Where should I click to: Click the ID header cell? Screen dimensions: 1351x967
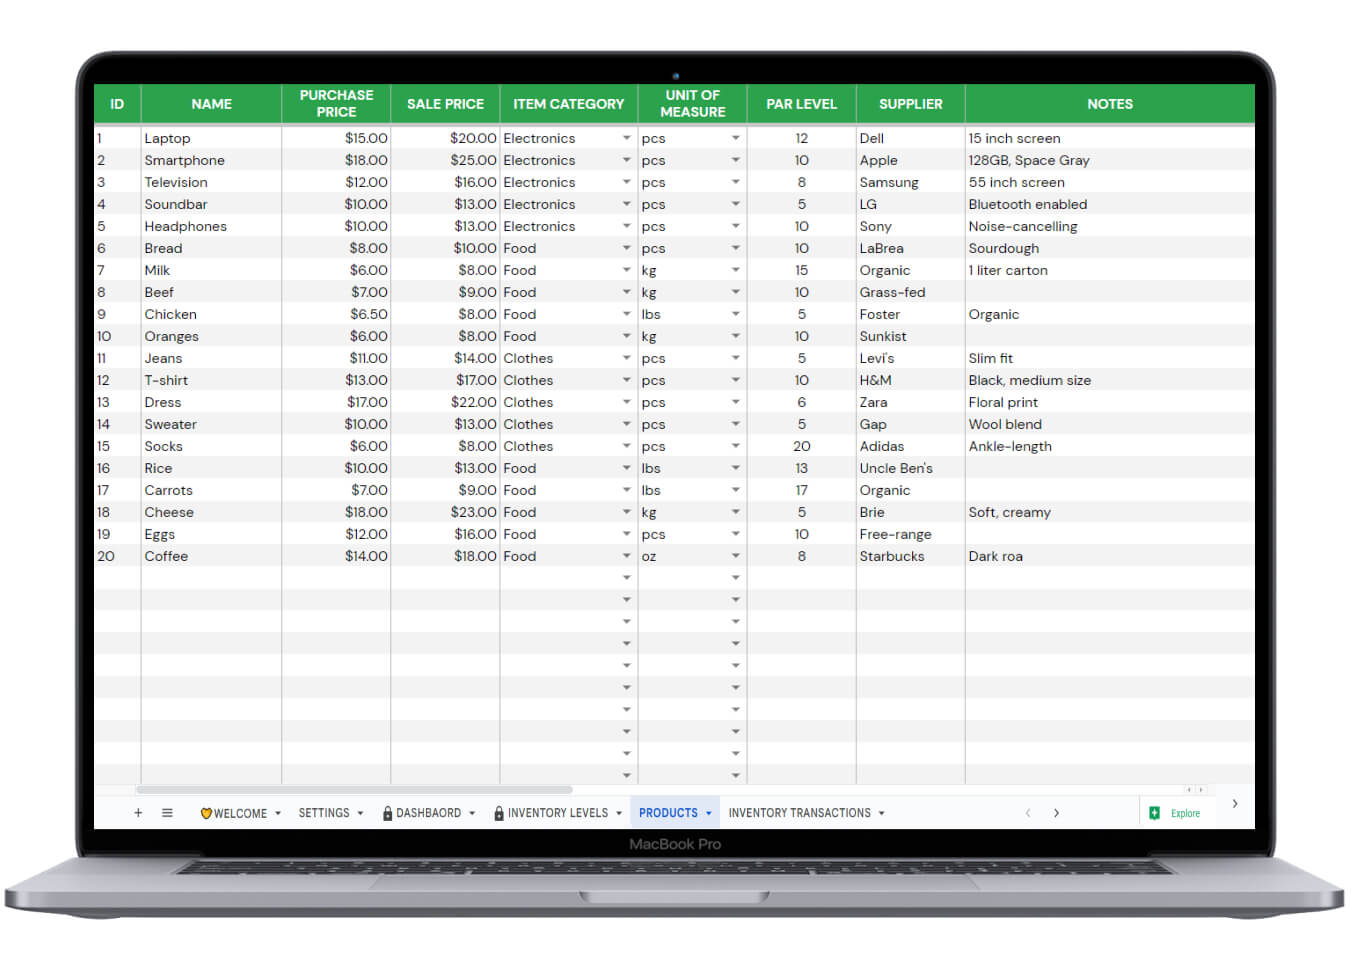117,104
